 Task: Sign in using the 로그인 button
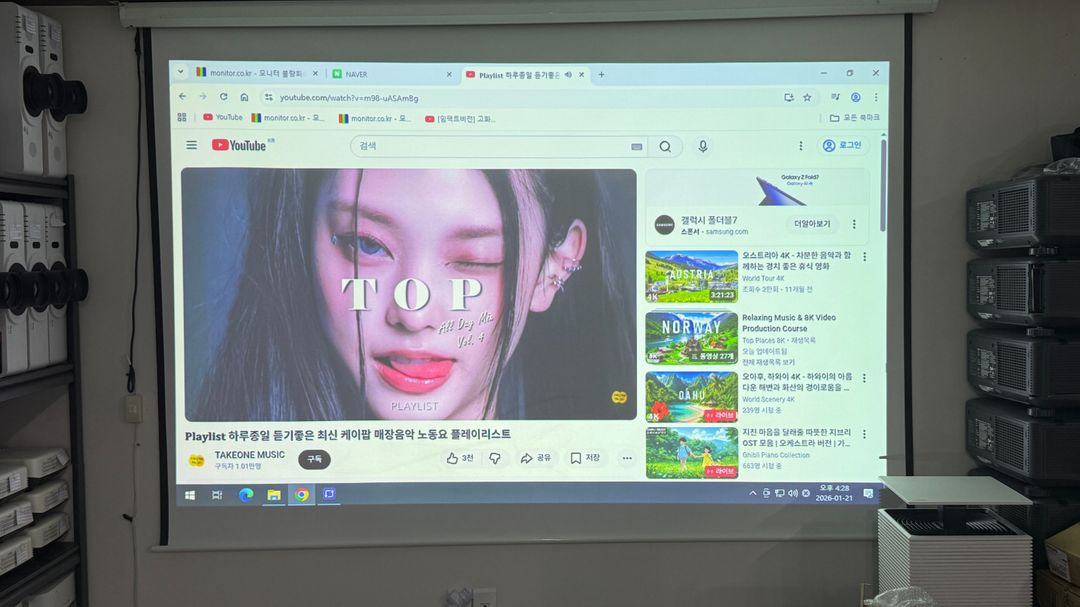click(843, 146)
